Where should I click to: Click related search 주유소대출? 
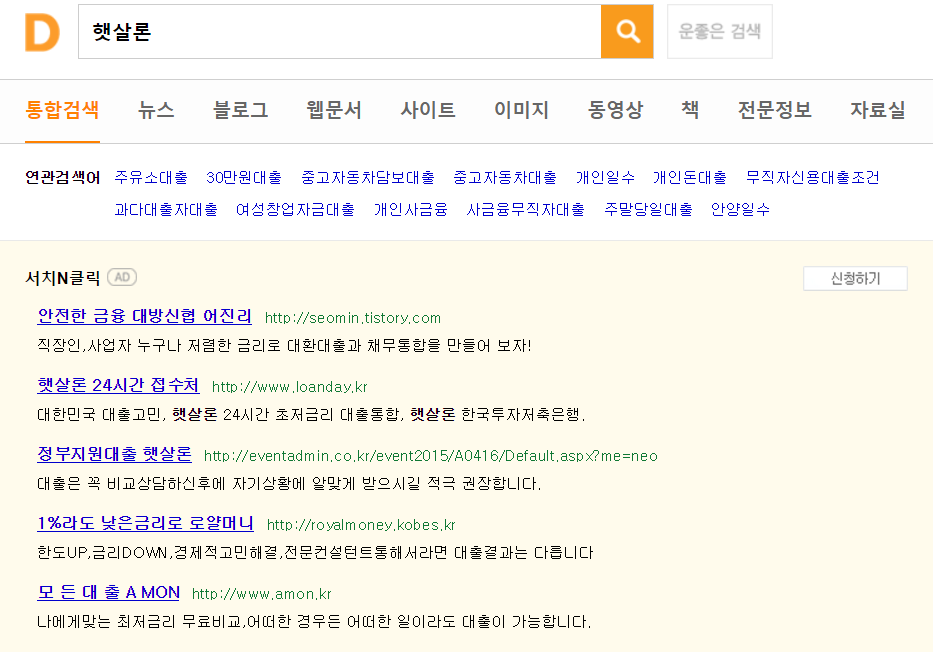pyautogui.click(x=151, y=177)
